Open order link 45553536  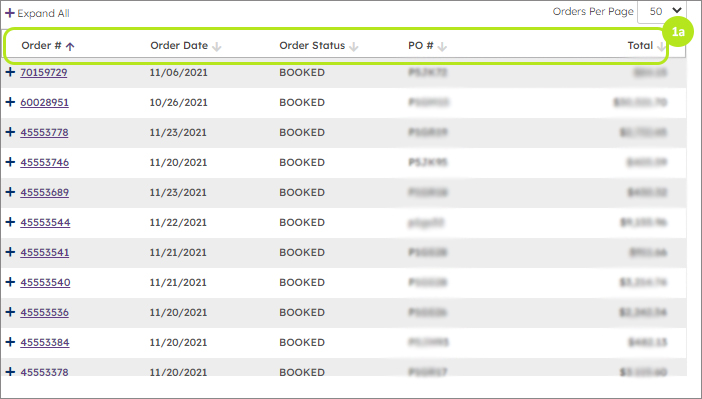(x=45, y=313)
